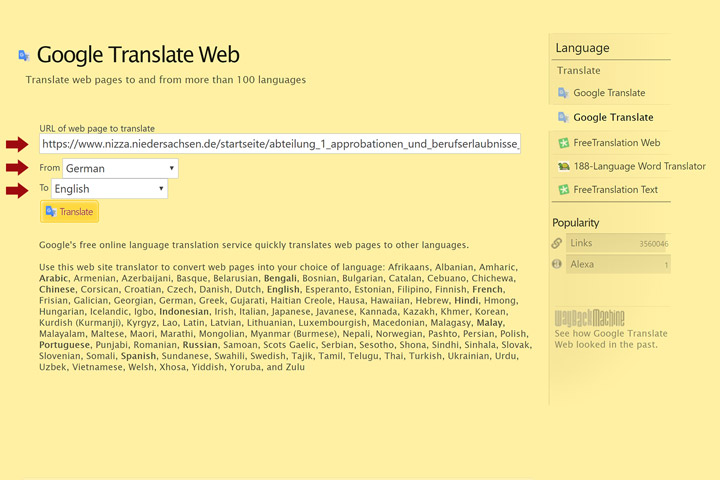Select the bold Google Translate sidebar entry
The width and height of the screenshot is (720, 480).
tap(613, 117)
